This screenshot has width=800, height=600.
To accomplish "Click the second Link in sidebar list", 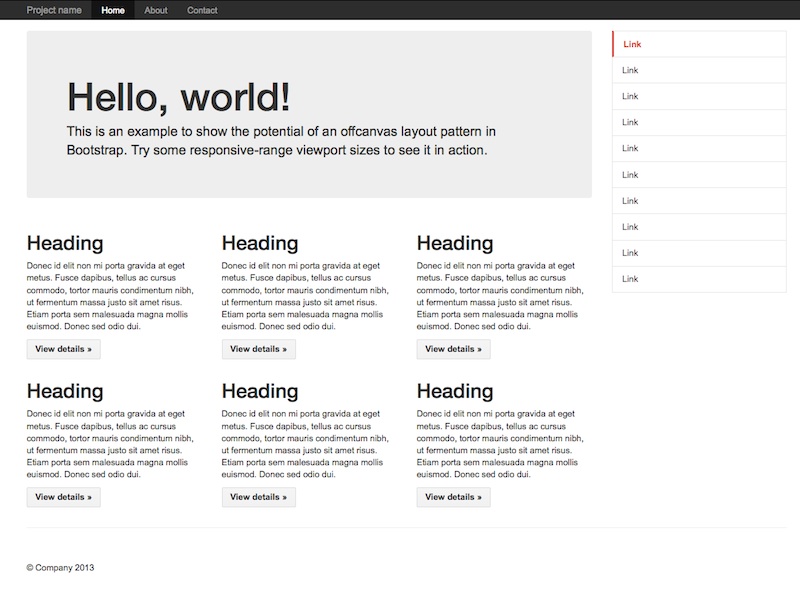I will click(698, 70).
